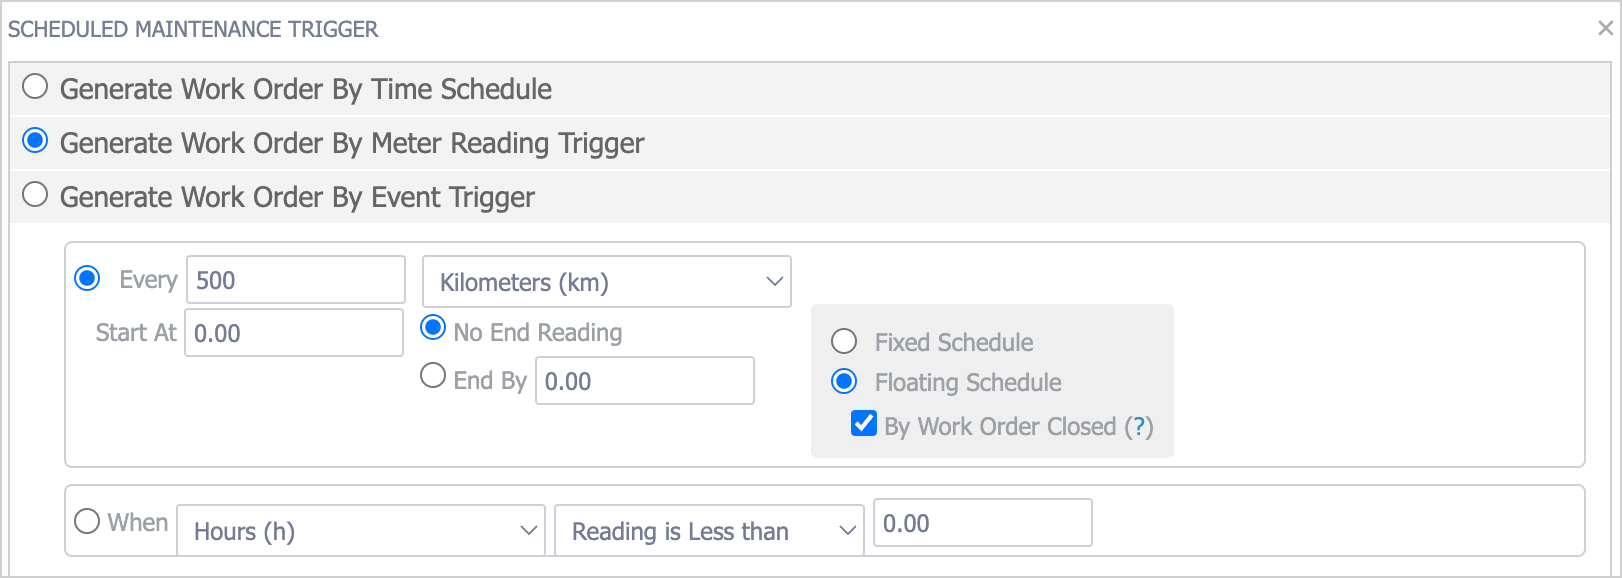
Task: Click the Floating Schedule label text
Action: tap(967, 383)
